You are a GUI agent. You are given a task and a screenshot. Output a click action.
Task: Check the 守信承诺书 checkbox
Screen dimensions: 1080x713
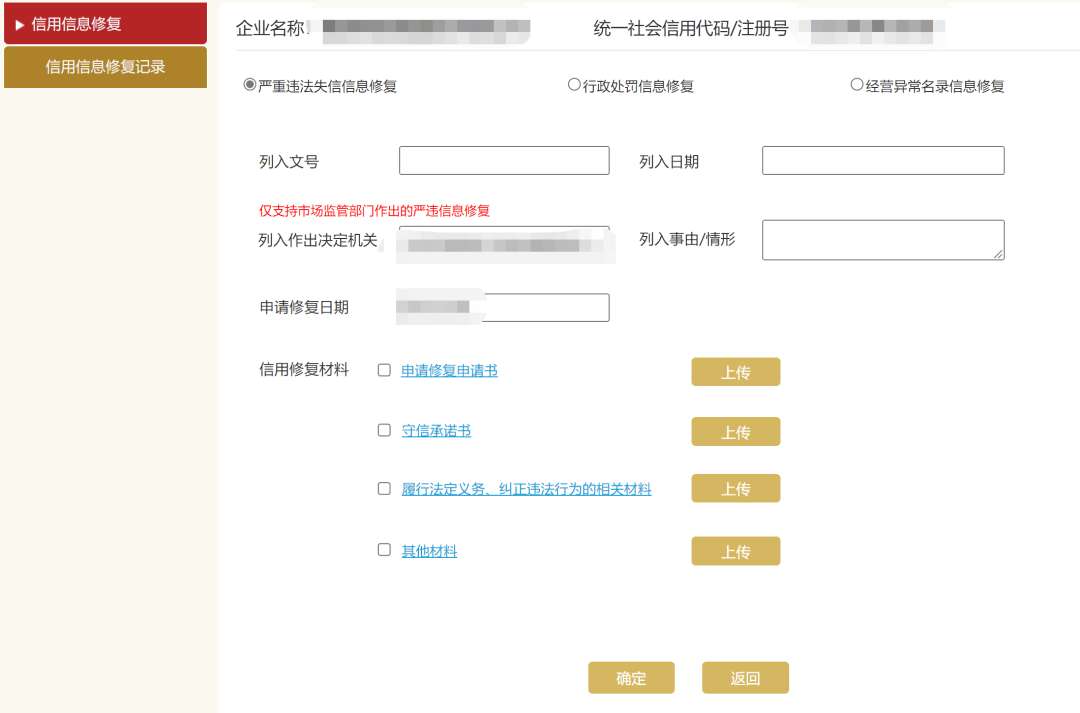coord(384,430)
